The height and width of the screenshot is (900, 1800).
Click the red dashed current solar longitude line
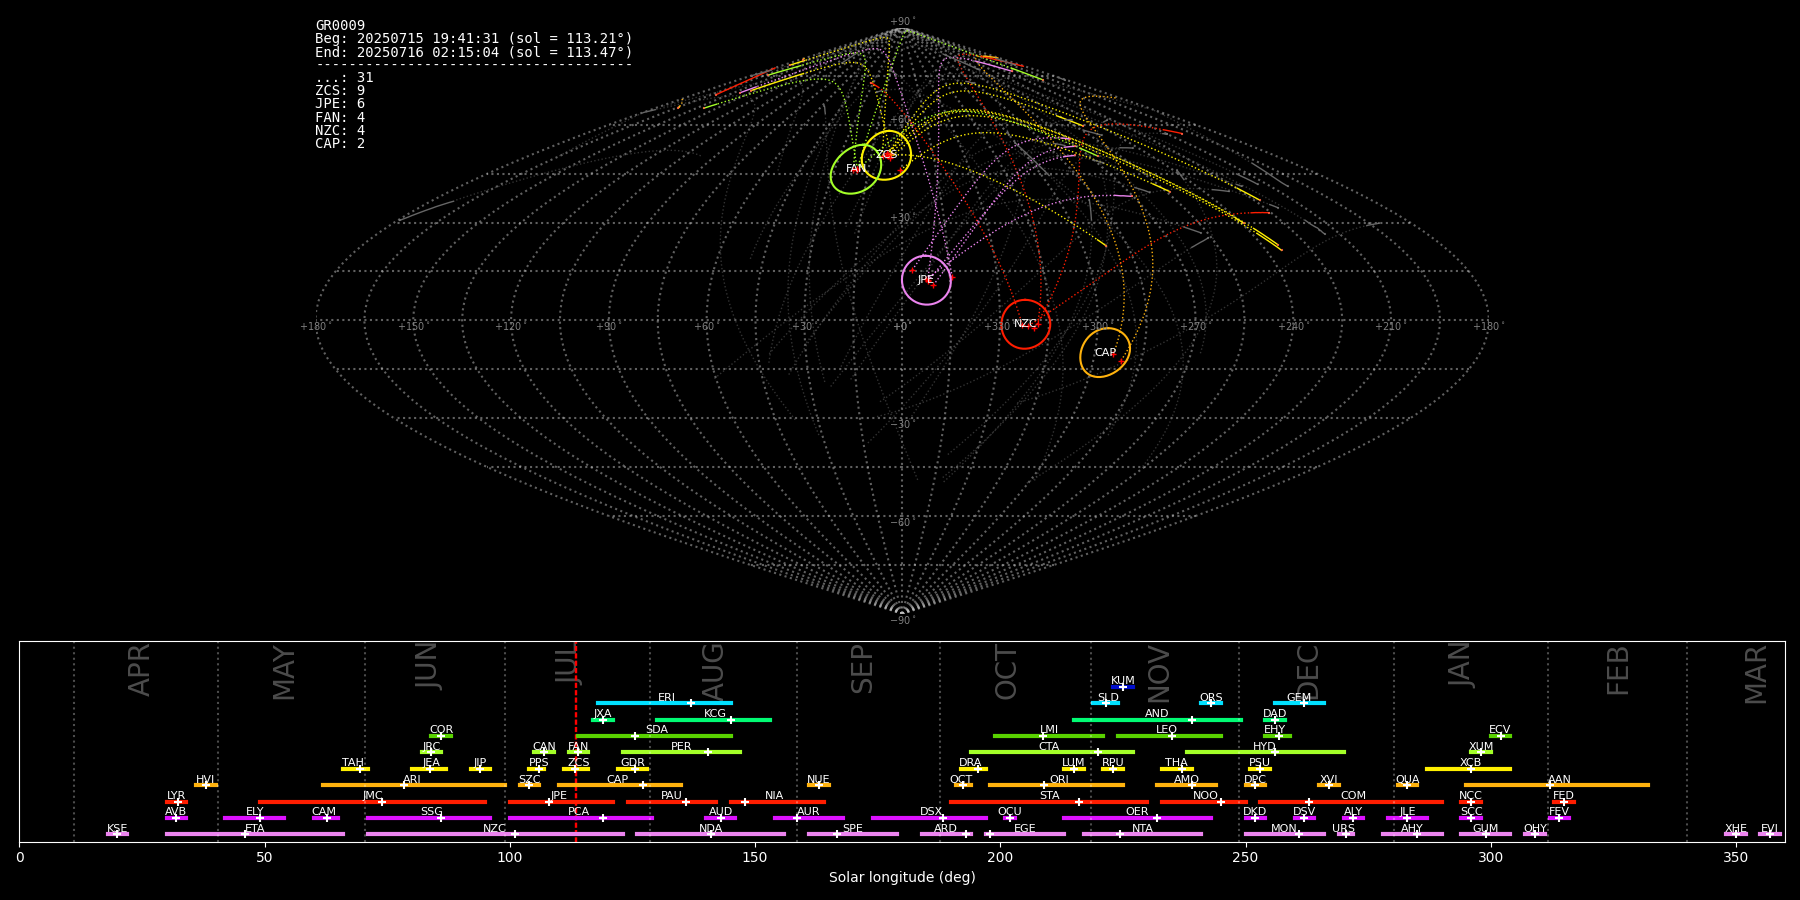click(576, 741)
